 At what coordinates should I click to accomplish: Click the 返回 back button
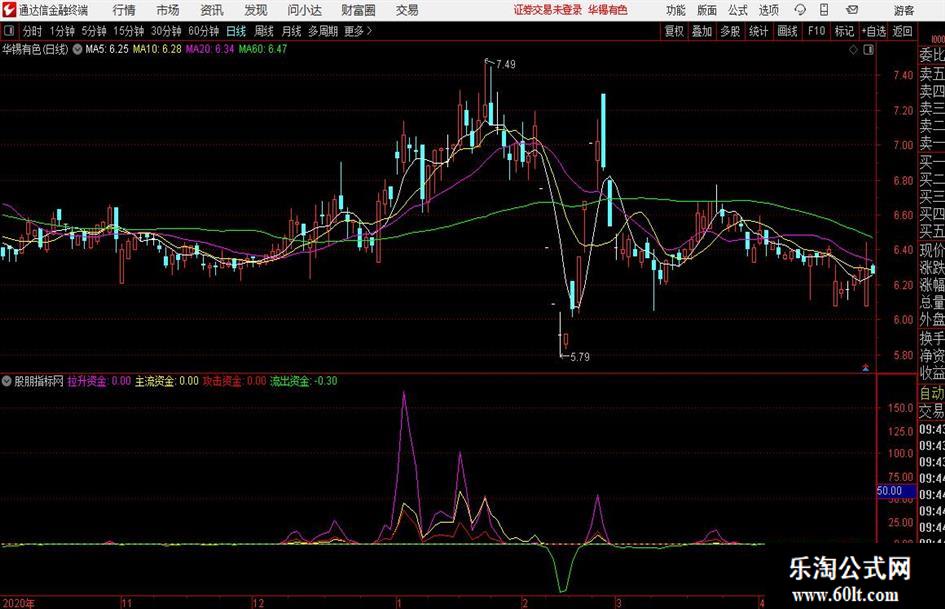coord(902,31)
